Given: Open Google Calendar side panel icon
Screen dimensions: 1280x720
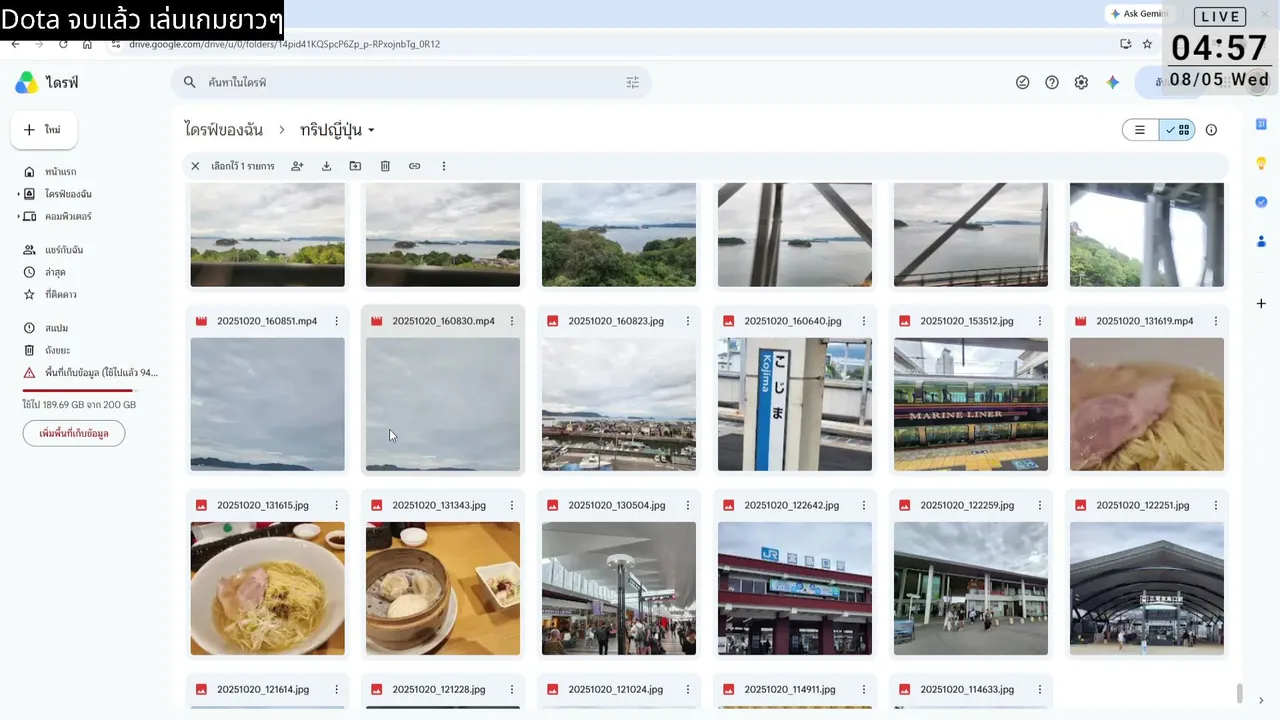Looking at the screenshot, I should [1261, 123].
